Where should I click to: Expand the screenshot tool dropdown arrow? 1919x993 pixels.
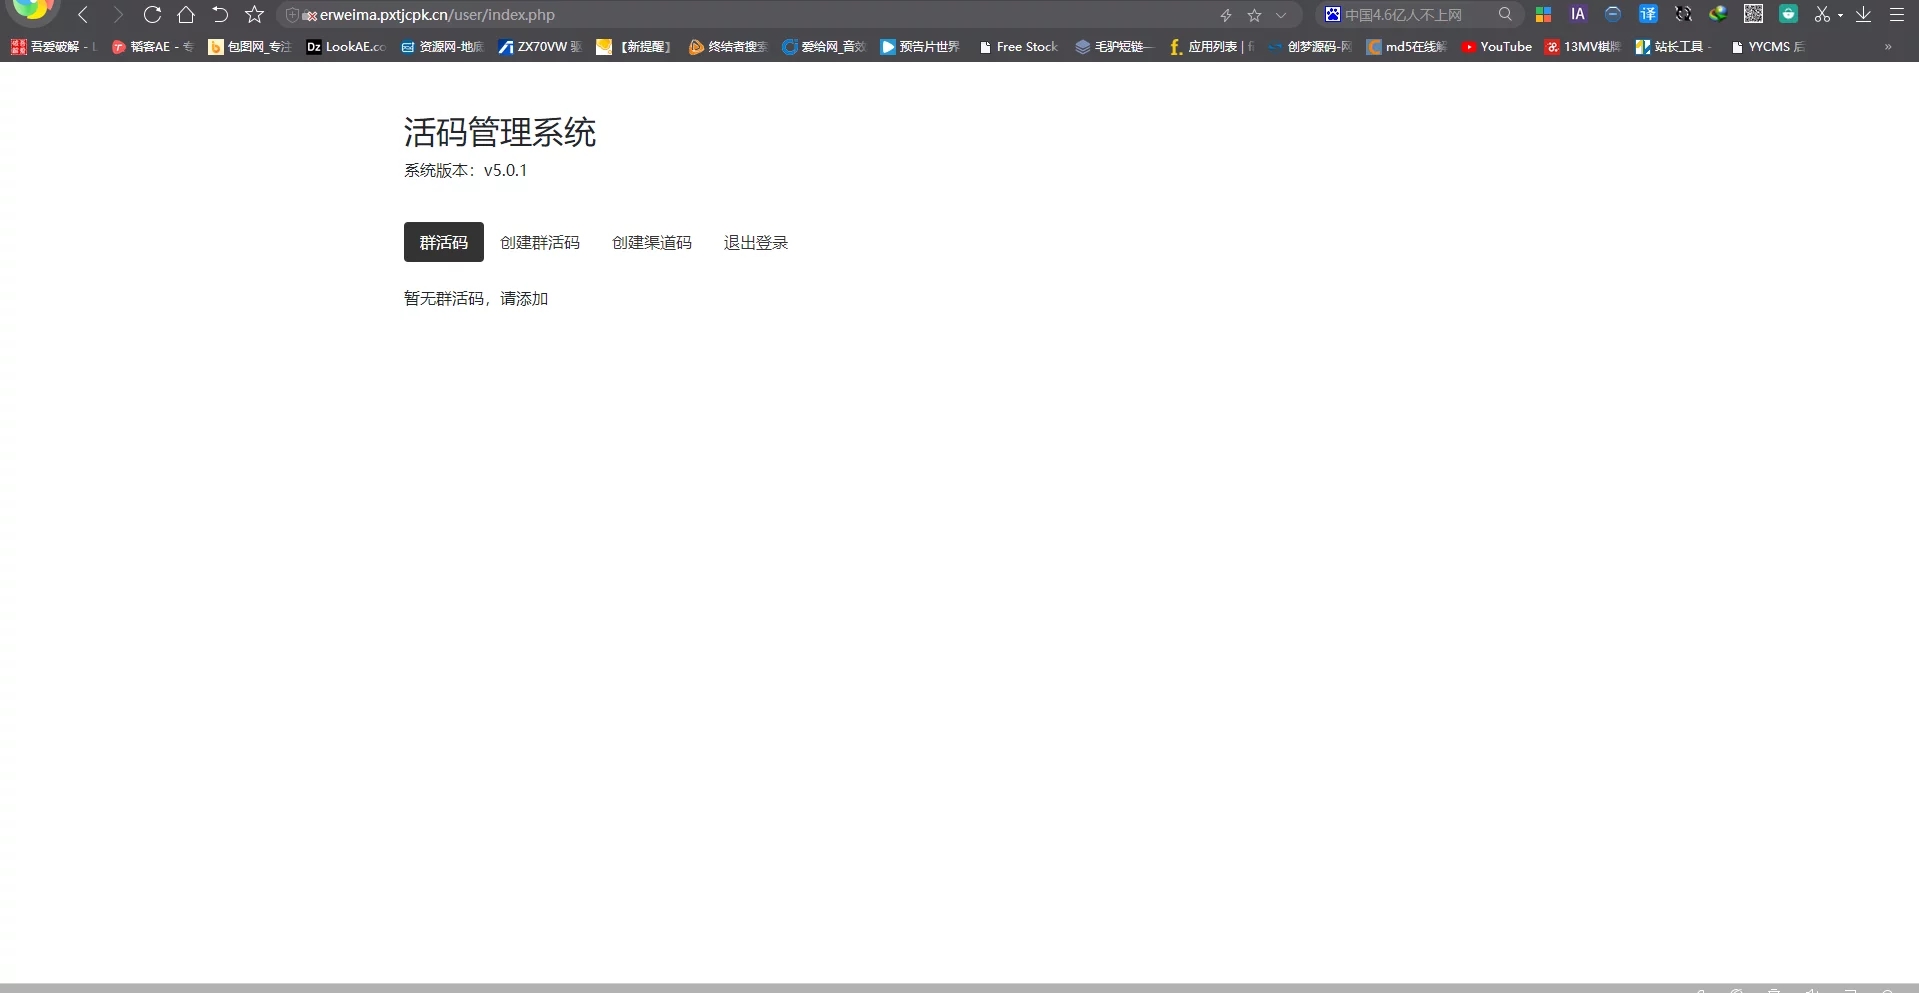(1840, 15)
